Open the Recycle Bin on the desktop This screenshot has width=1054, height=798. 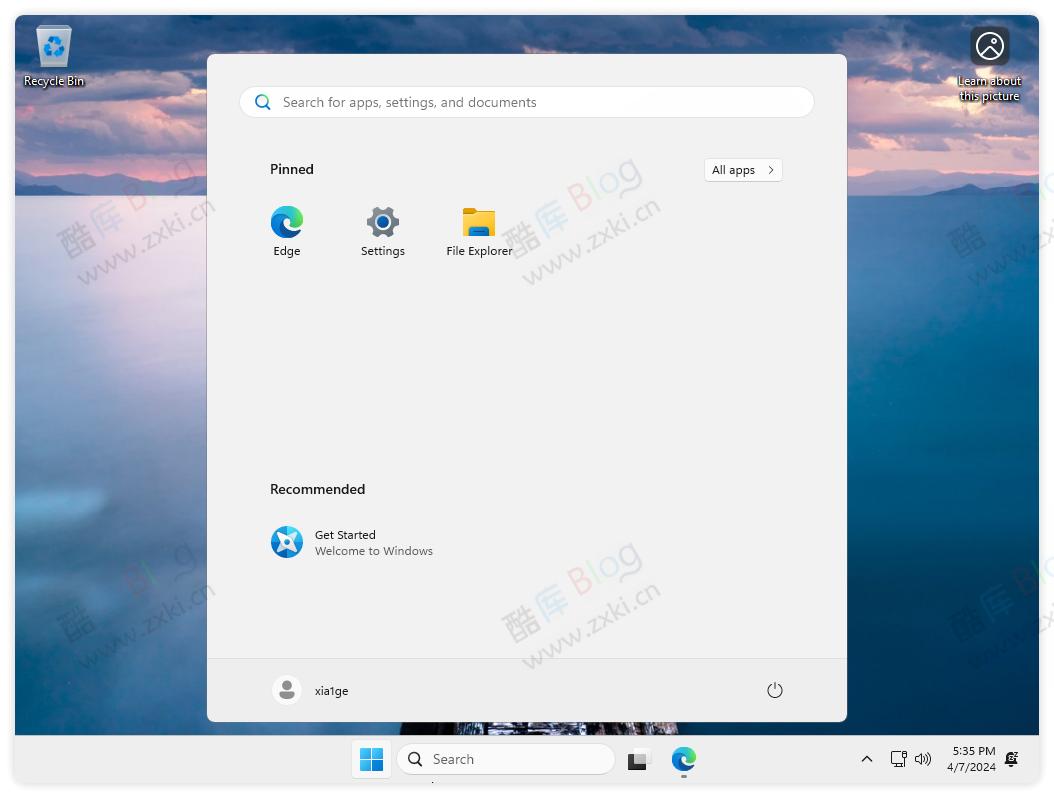click(53, 45)
